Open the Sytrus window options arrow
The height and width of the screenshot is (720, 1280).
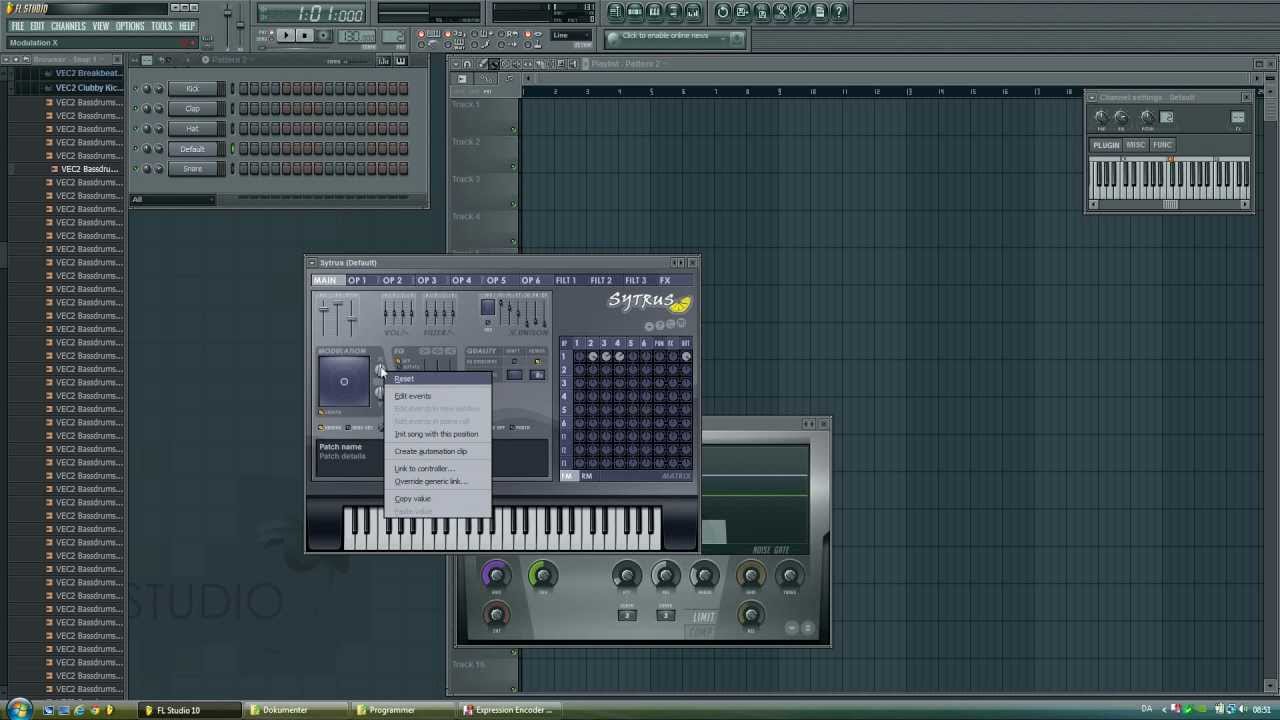(x=312, y=263)
